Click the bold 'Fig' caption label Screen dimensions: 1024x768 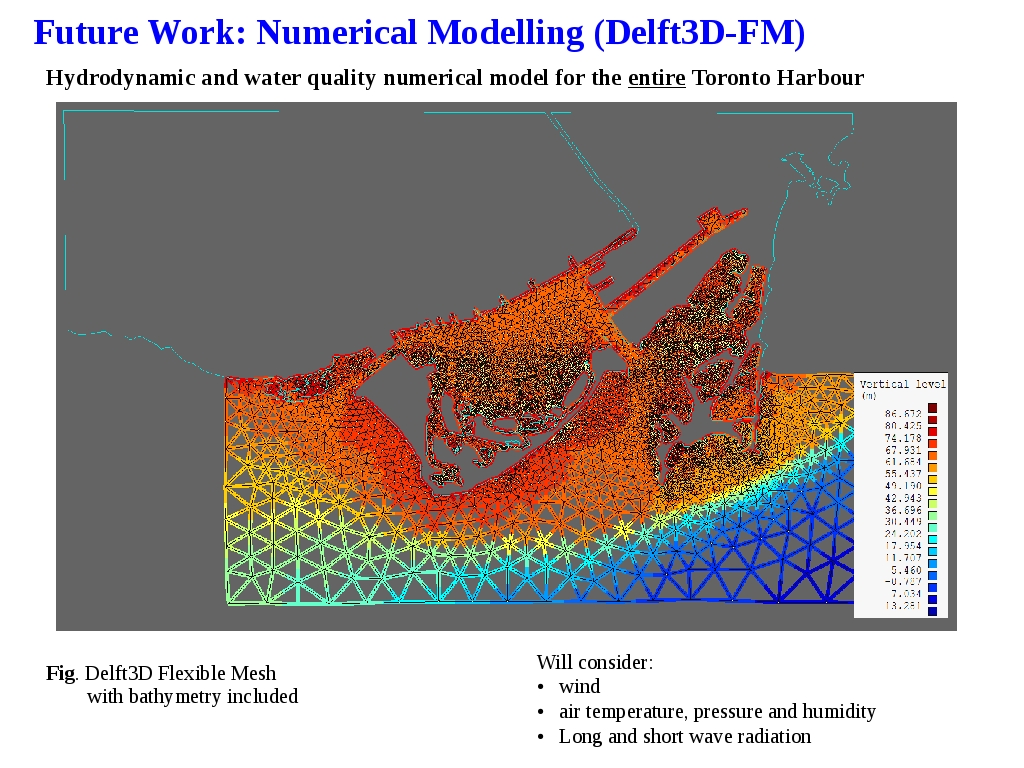click(x=60, y=673)
